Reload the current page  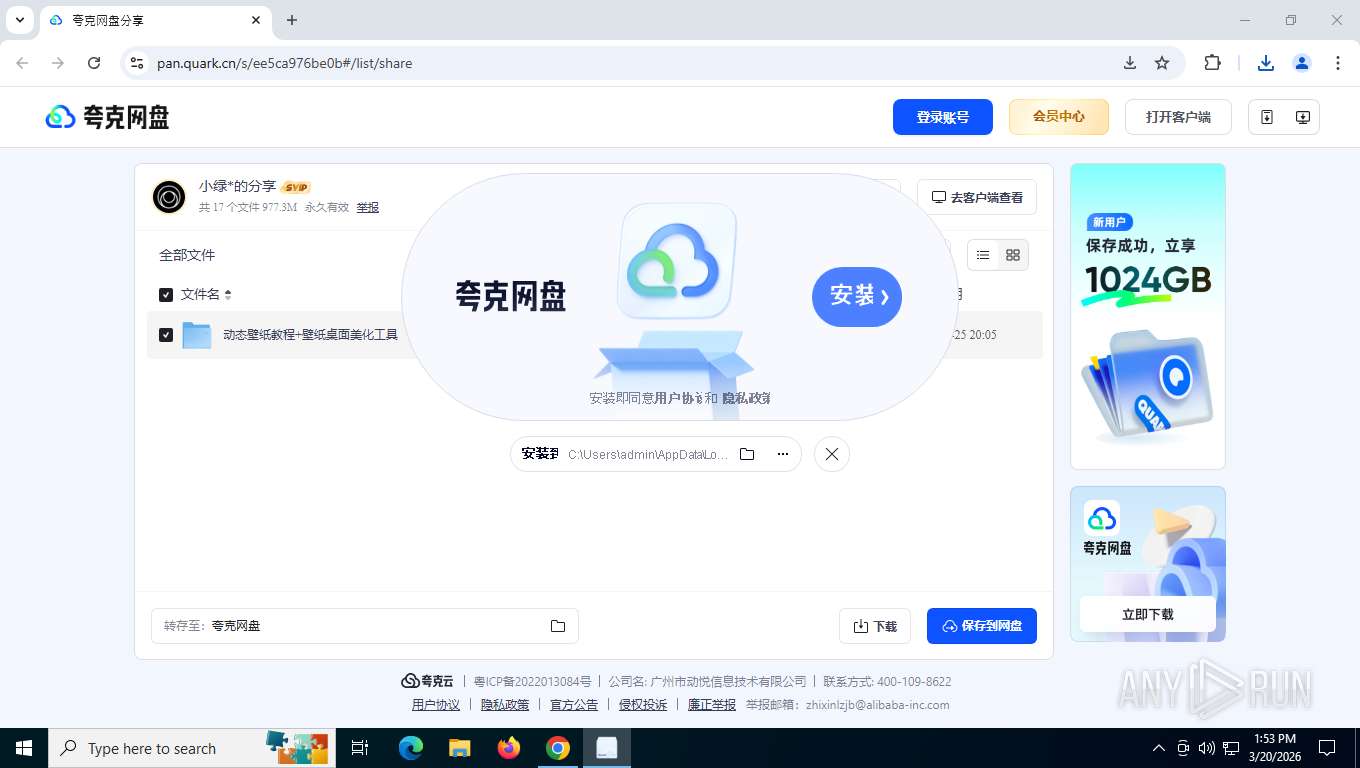(94, 63)
